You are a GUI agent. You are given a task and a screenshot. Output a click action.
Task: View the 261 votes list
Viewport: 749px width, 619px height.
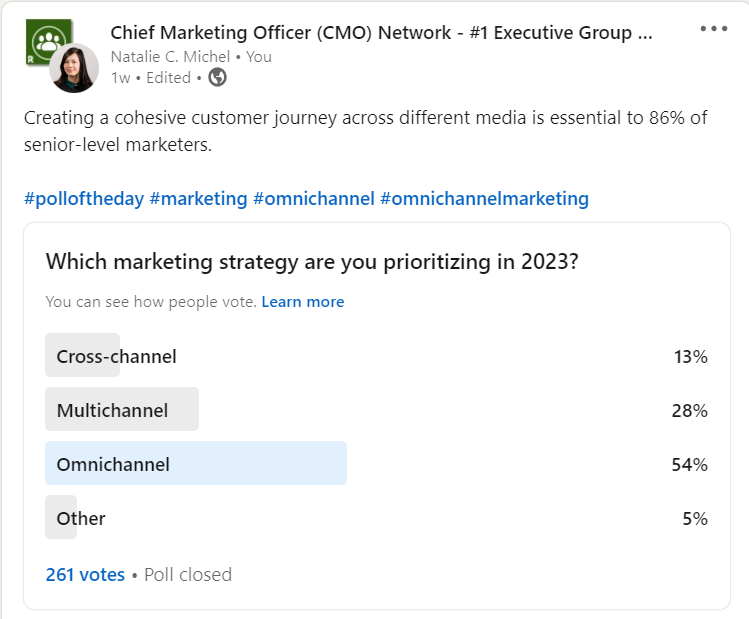pyautogui.click(x=85, y=574)
